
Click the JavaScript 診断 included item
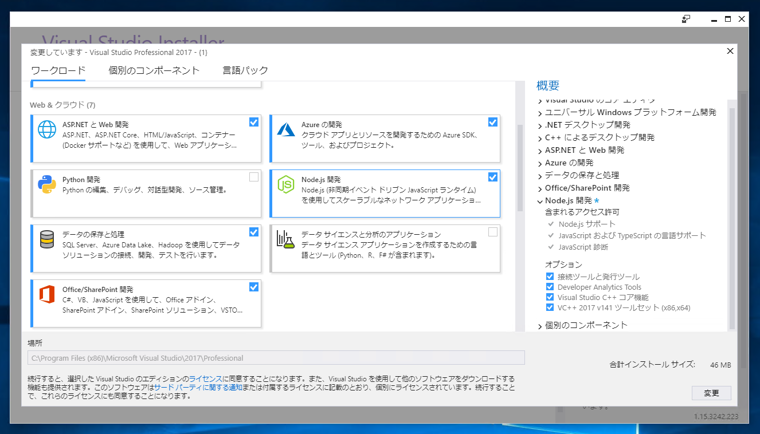coord(583,247)
